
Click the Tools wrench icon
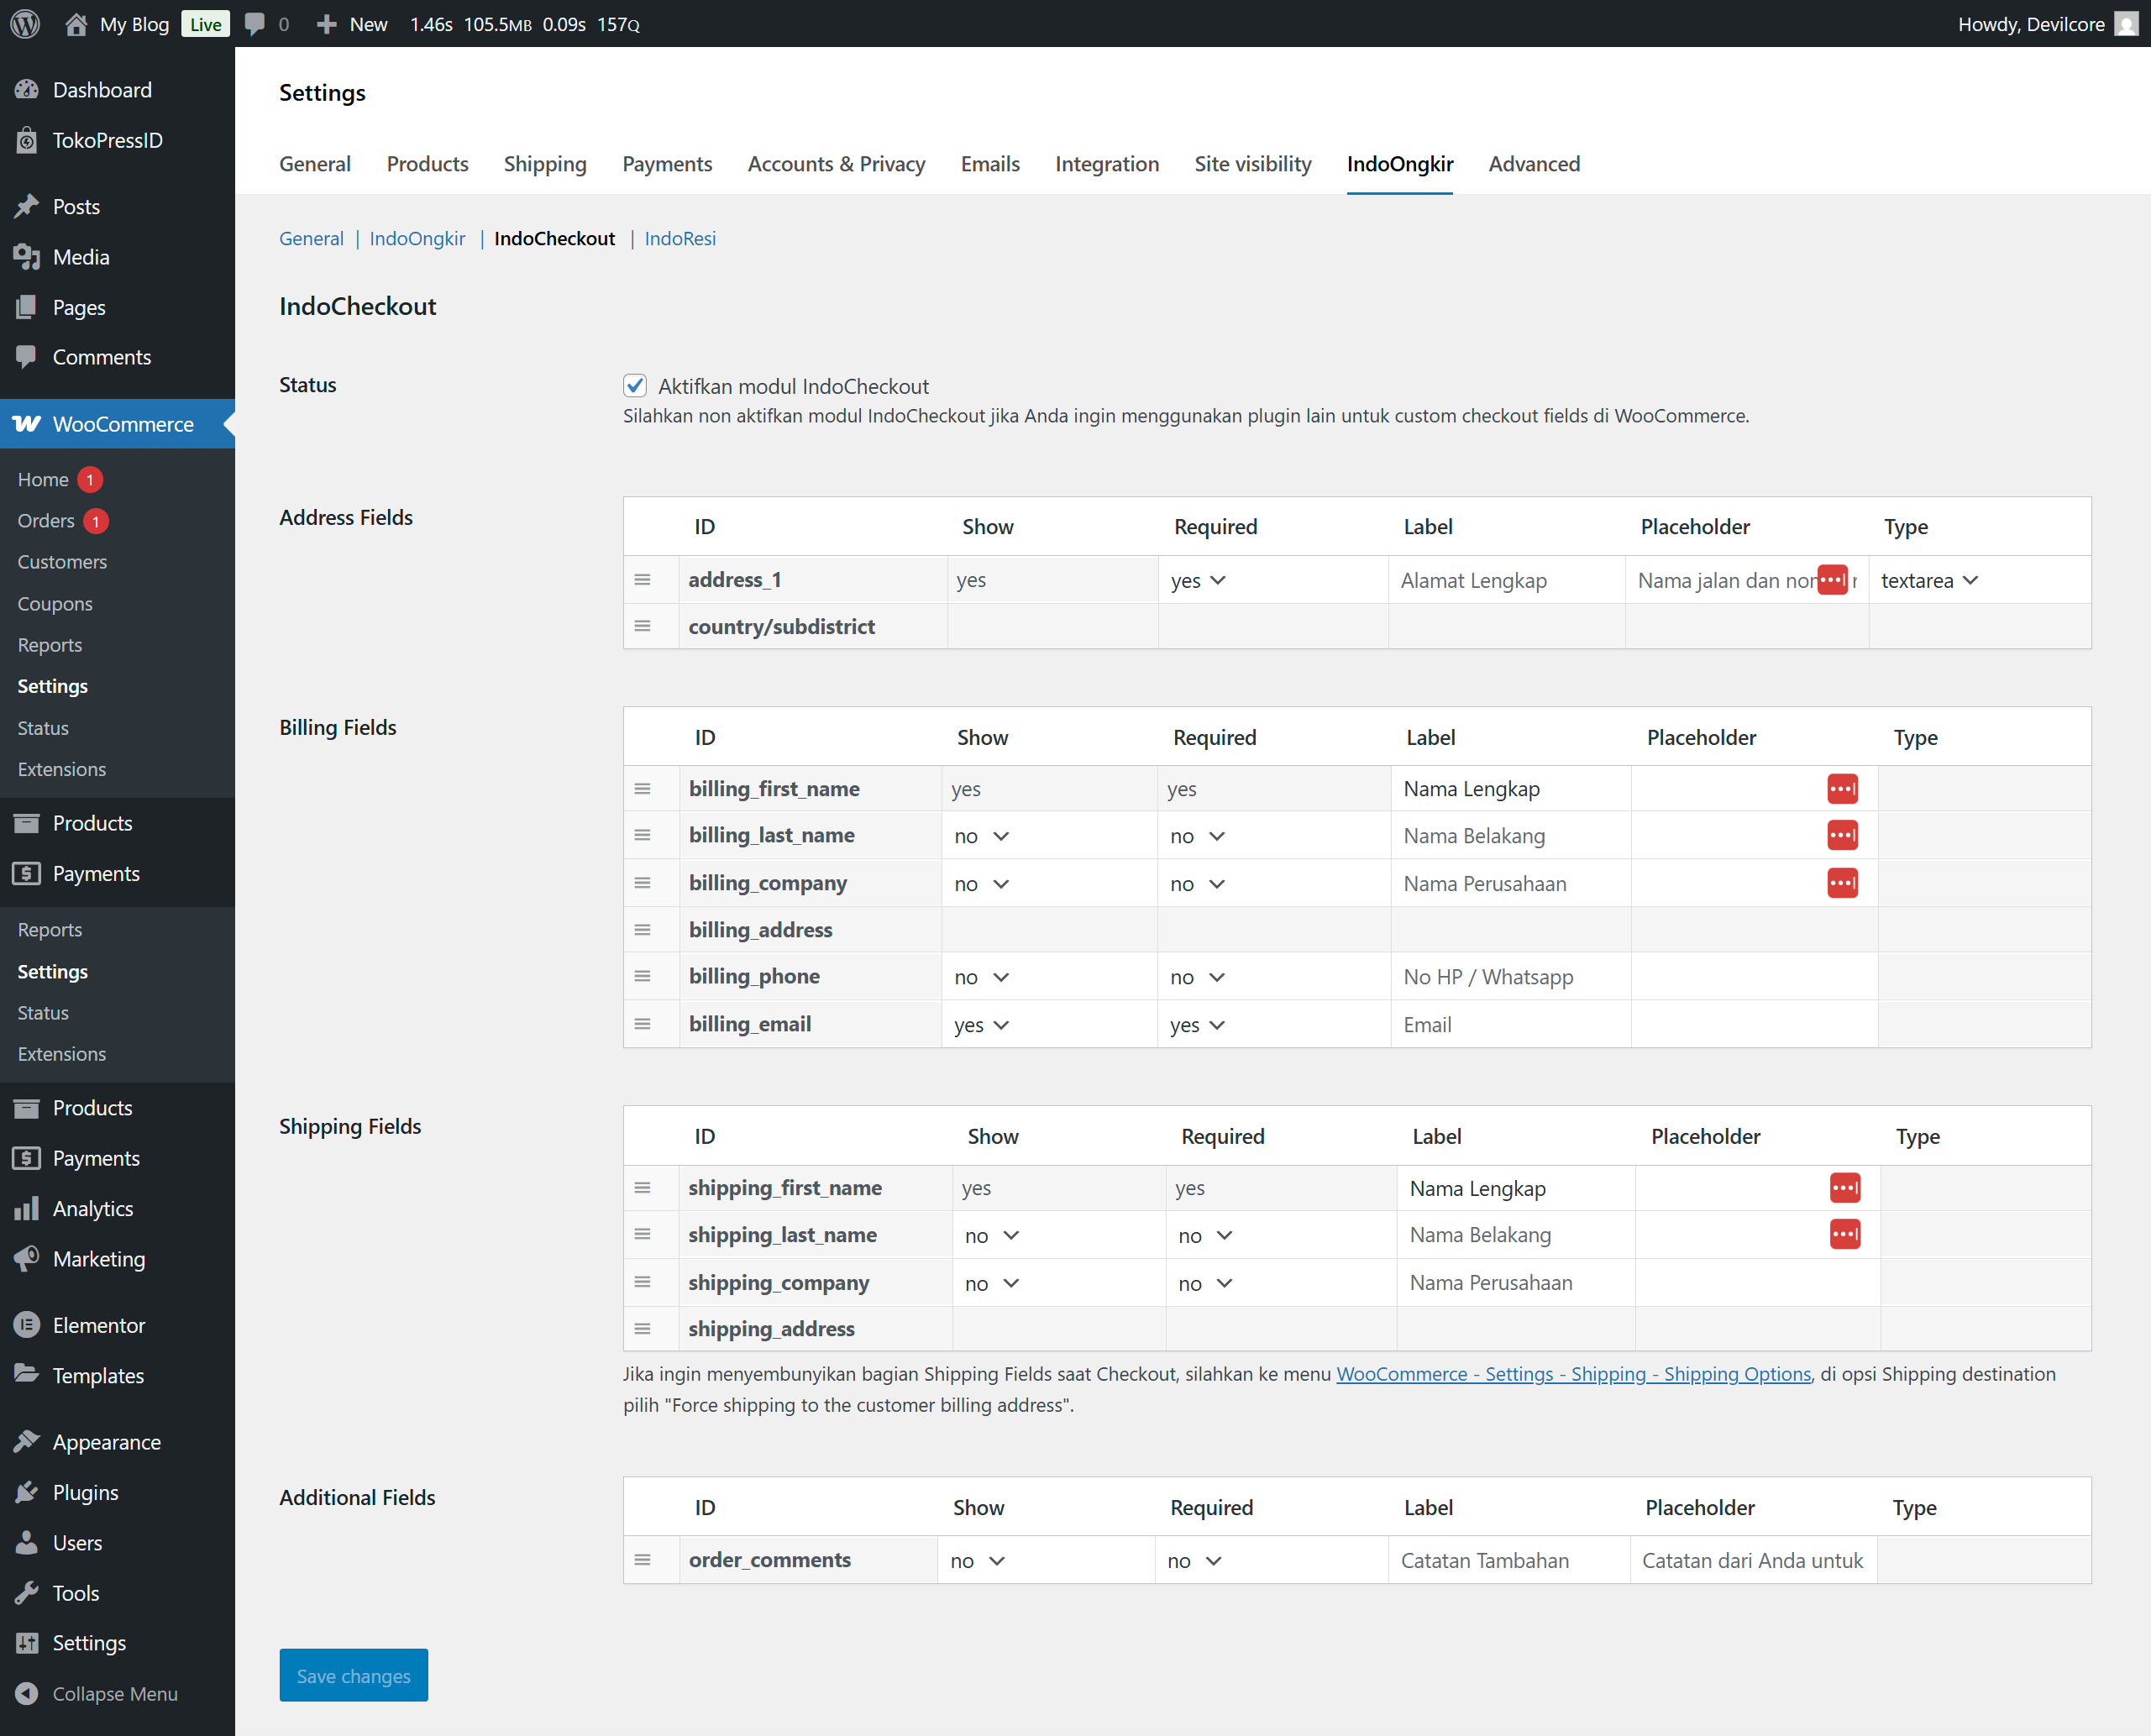pyautogui.click(x=27, y=1592)
